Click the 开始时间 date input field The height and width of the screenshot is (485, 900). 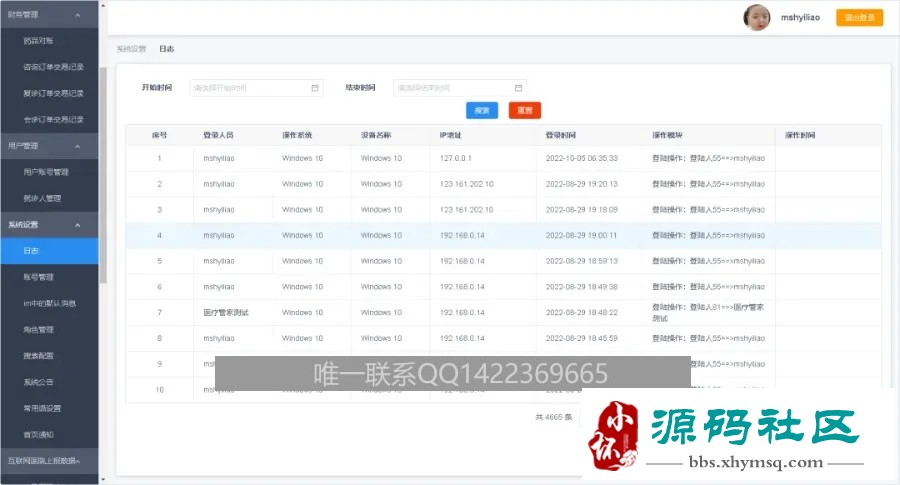pos(256,88)
